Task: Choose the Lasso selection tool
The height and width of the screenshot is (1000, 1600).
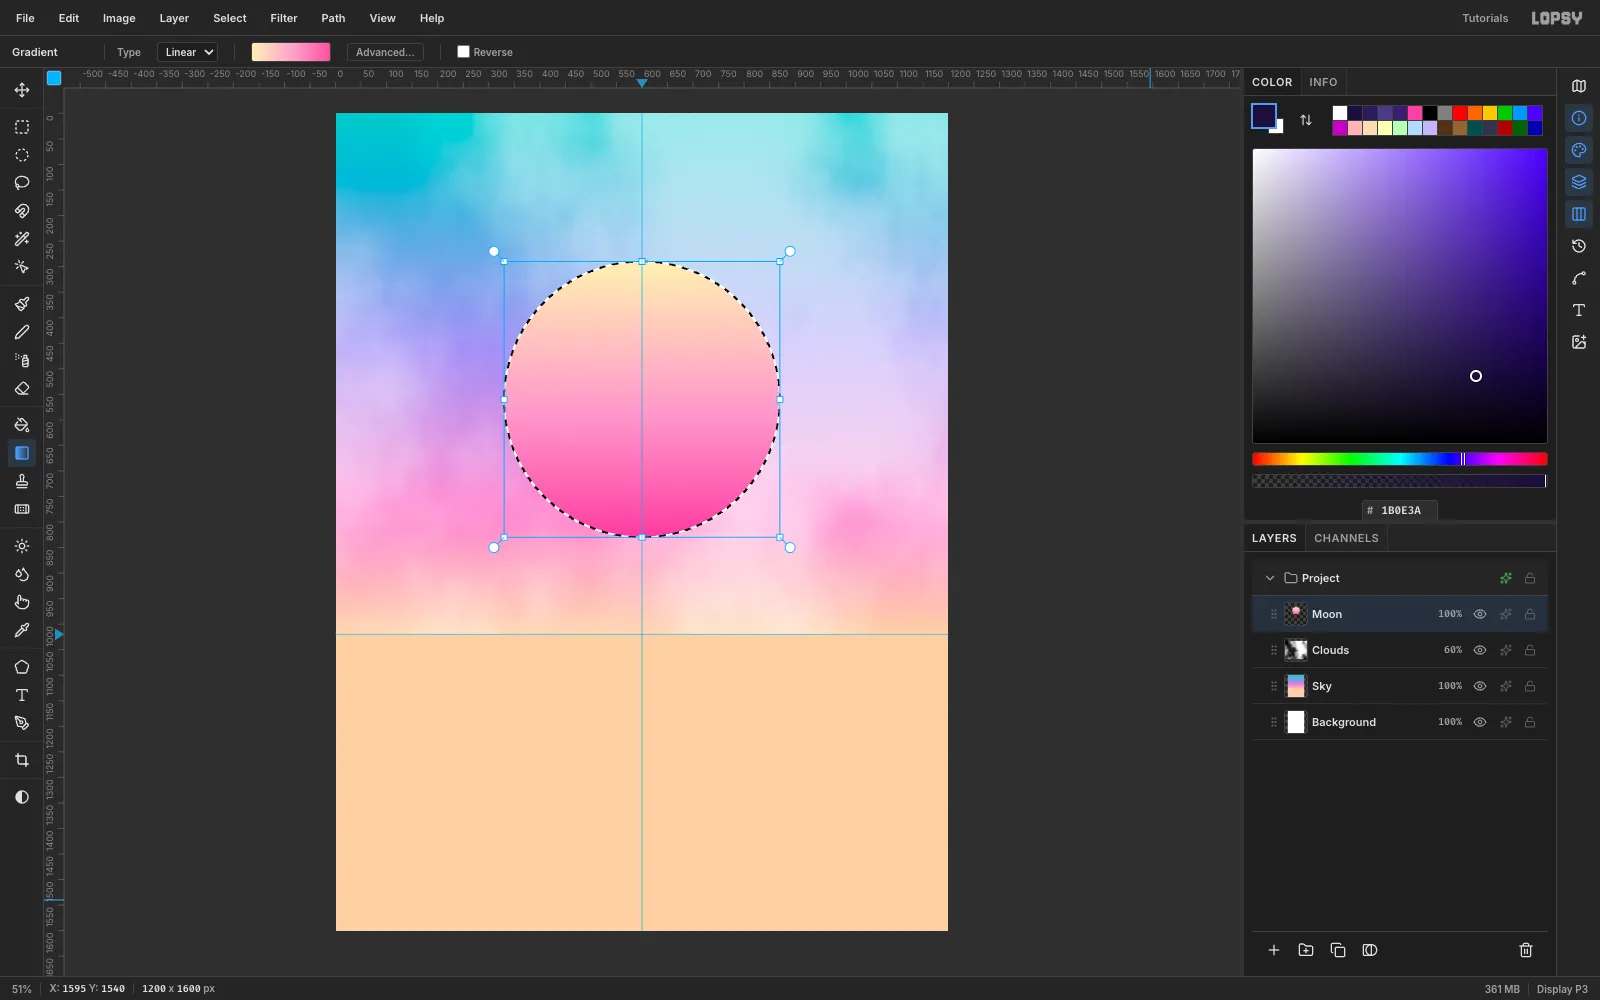Action: click(x=22, y=183)
